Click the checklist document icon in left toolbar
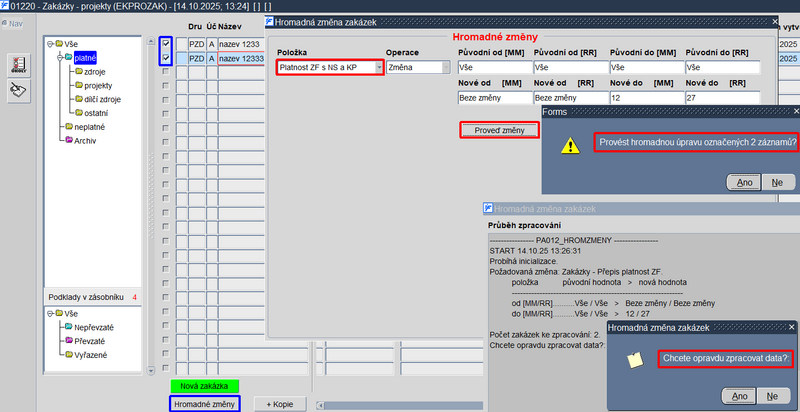Image resolution: width=800 pixels, height=412 pixels. (x=19, y=65)
